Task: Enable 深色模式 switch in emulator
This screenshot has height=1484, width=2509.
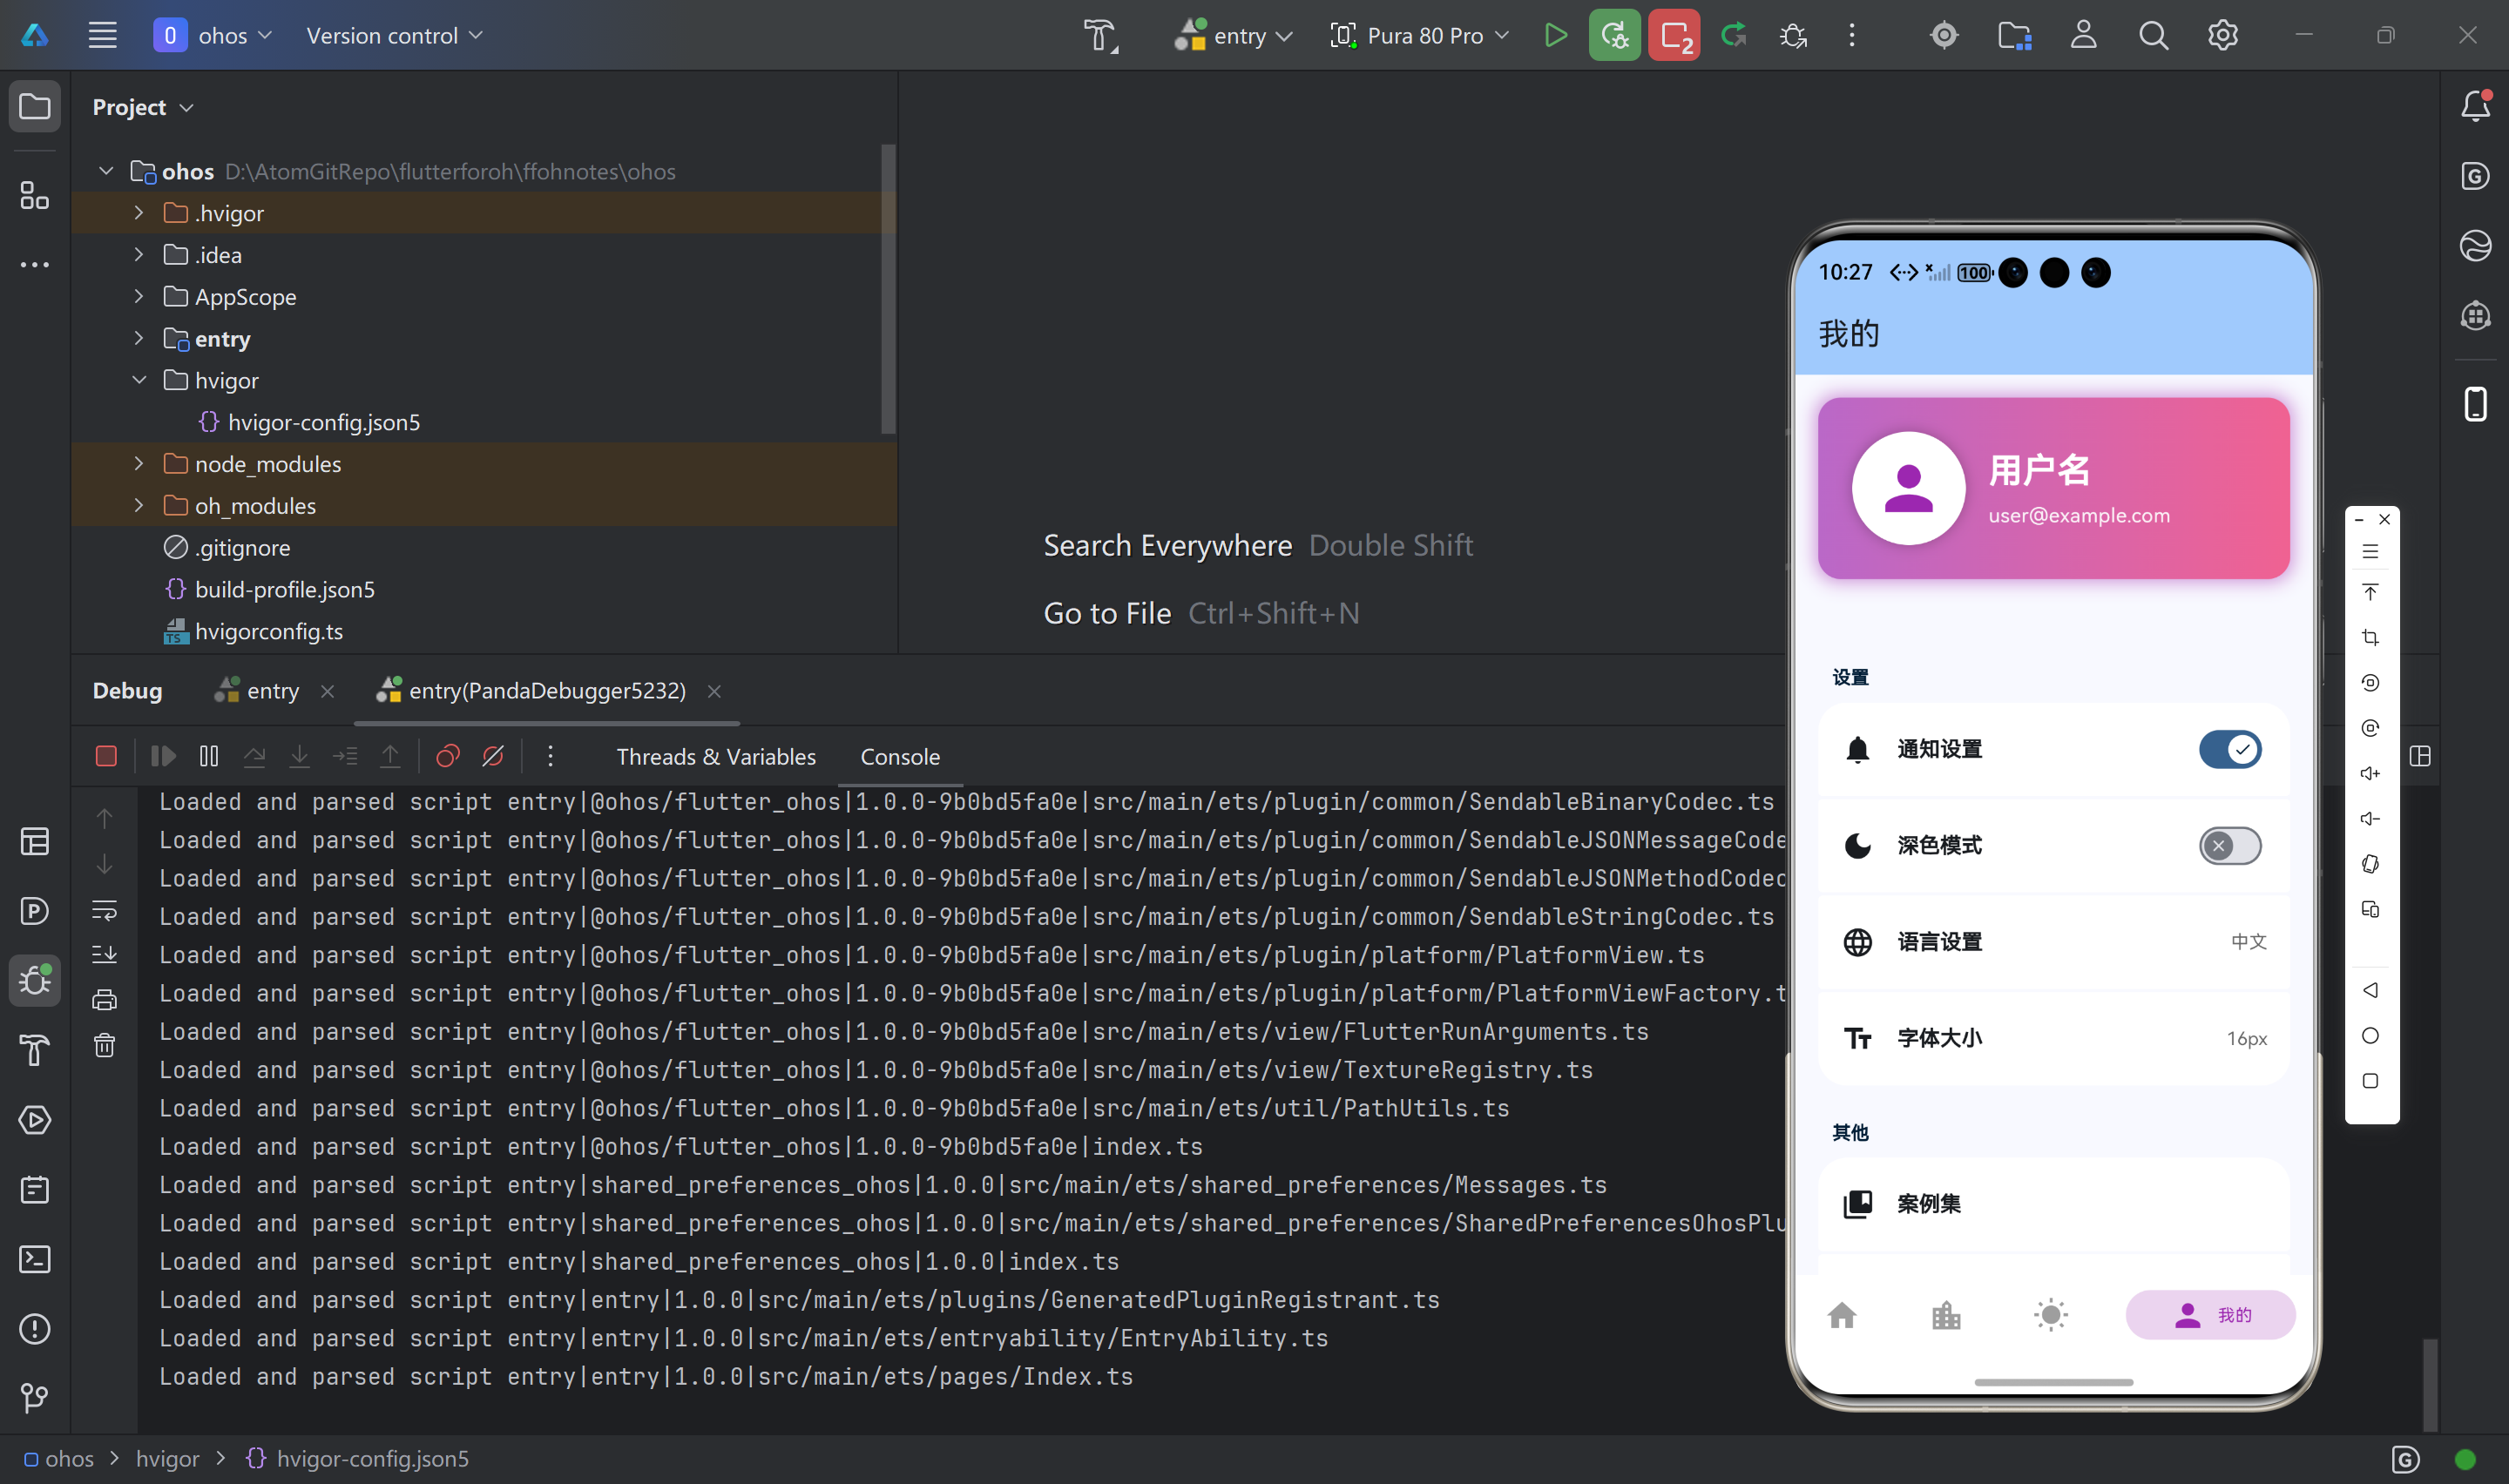Action: point(2229,846)
